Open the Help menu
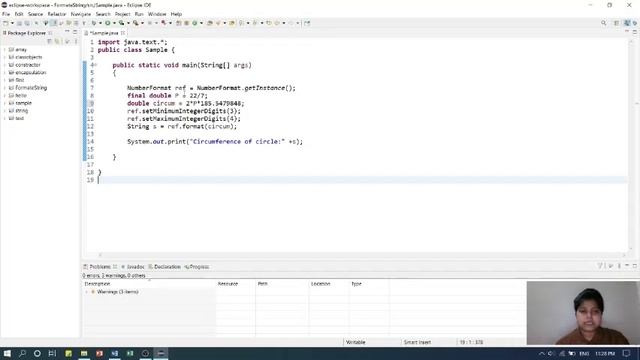640x360 pixels. 176,14
